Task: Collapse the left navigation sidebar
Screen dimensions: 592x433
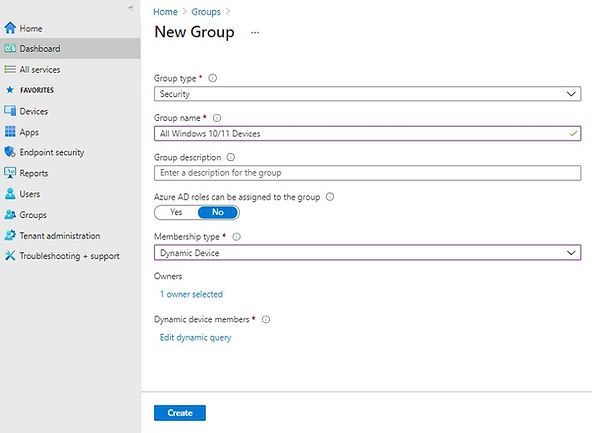Action: pyautogui.click(x=131, y=8)
